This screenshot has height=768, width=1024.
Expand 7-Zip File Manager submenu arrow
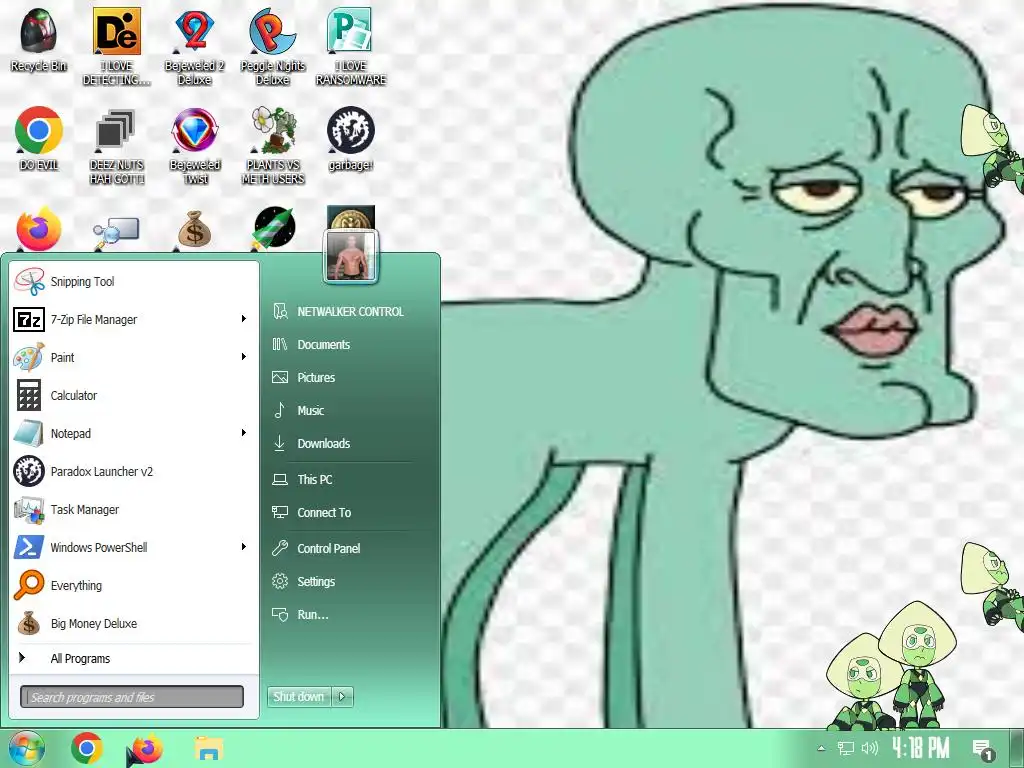(244, 319)
